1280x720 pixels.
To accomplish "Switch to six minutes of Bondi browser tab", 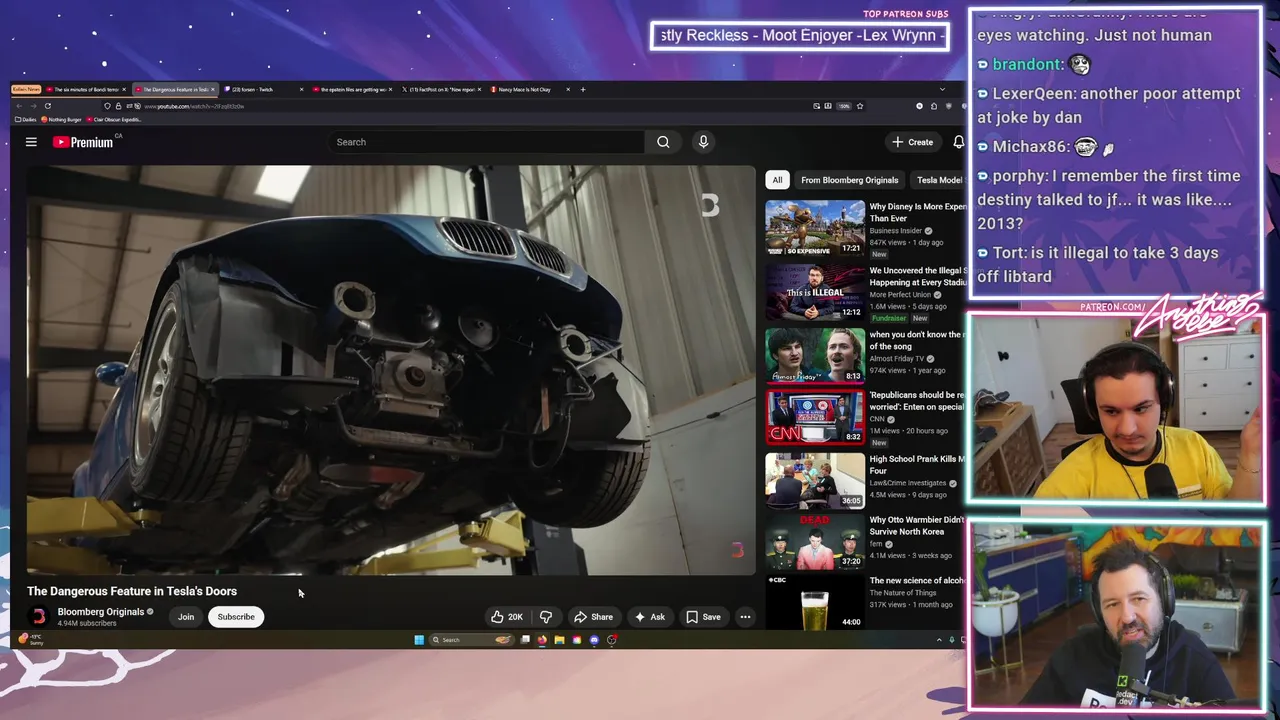I will pyautogui.click(x=86, y=89).
